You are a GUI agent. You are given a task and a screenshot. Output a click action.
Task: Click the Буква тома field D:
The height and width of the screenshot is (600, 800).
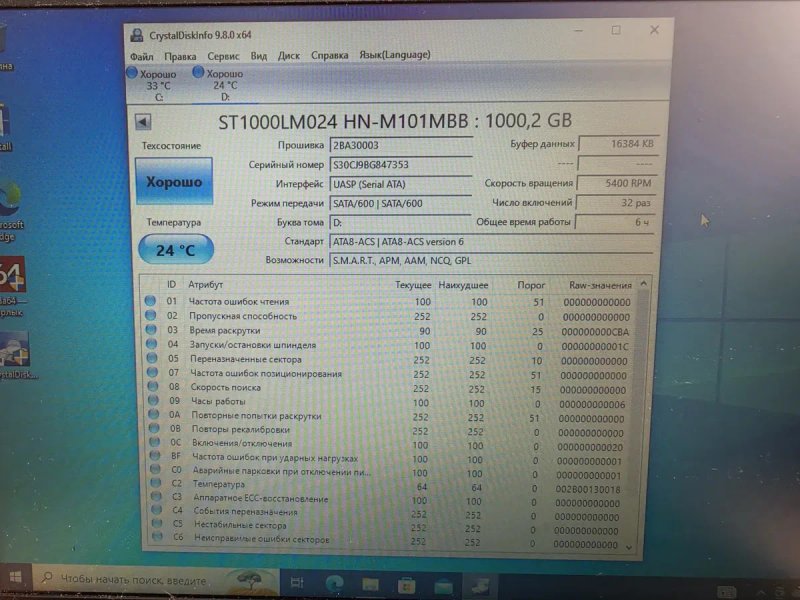click(x=401, y=222)
